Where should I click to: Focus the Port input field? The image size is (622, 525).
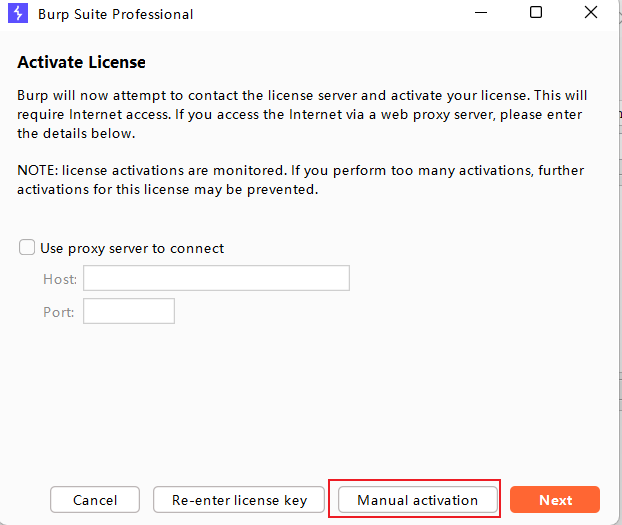pyautogui.click(x=129, y=311)
